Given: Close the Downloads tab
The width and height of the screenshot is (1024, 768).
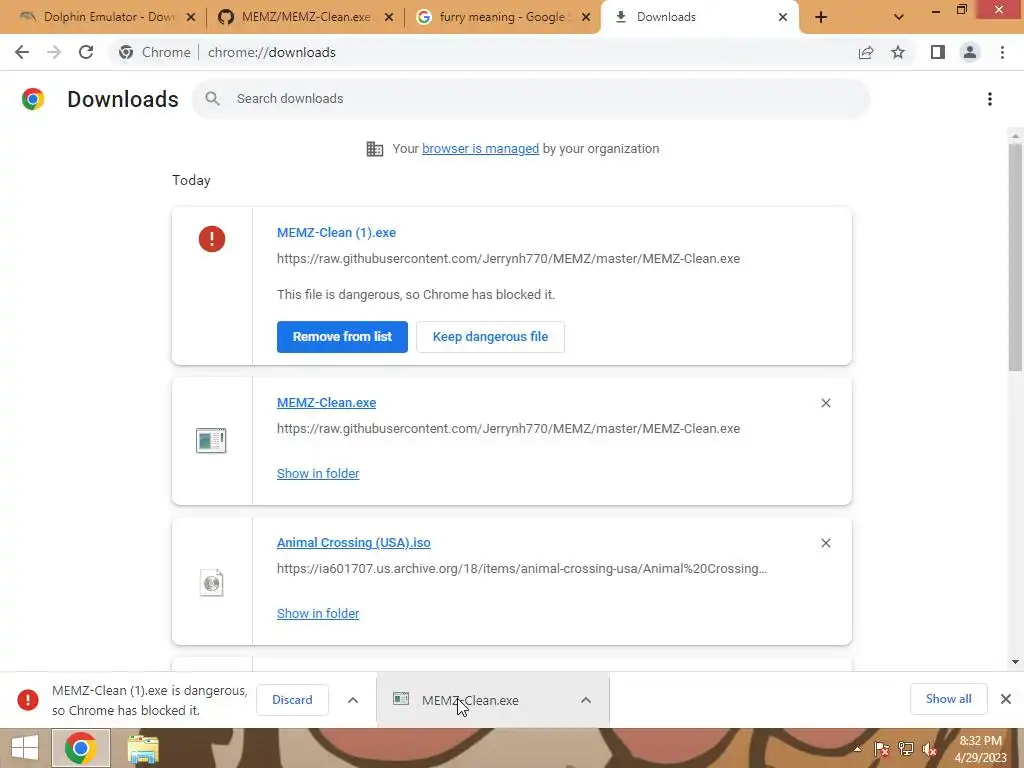Looking at the screenshot, I should click(x=783, y=18).
